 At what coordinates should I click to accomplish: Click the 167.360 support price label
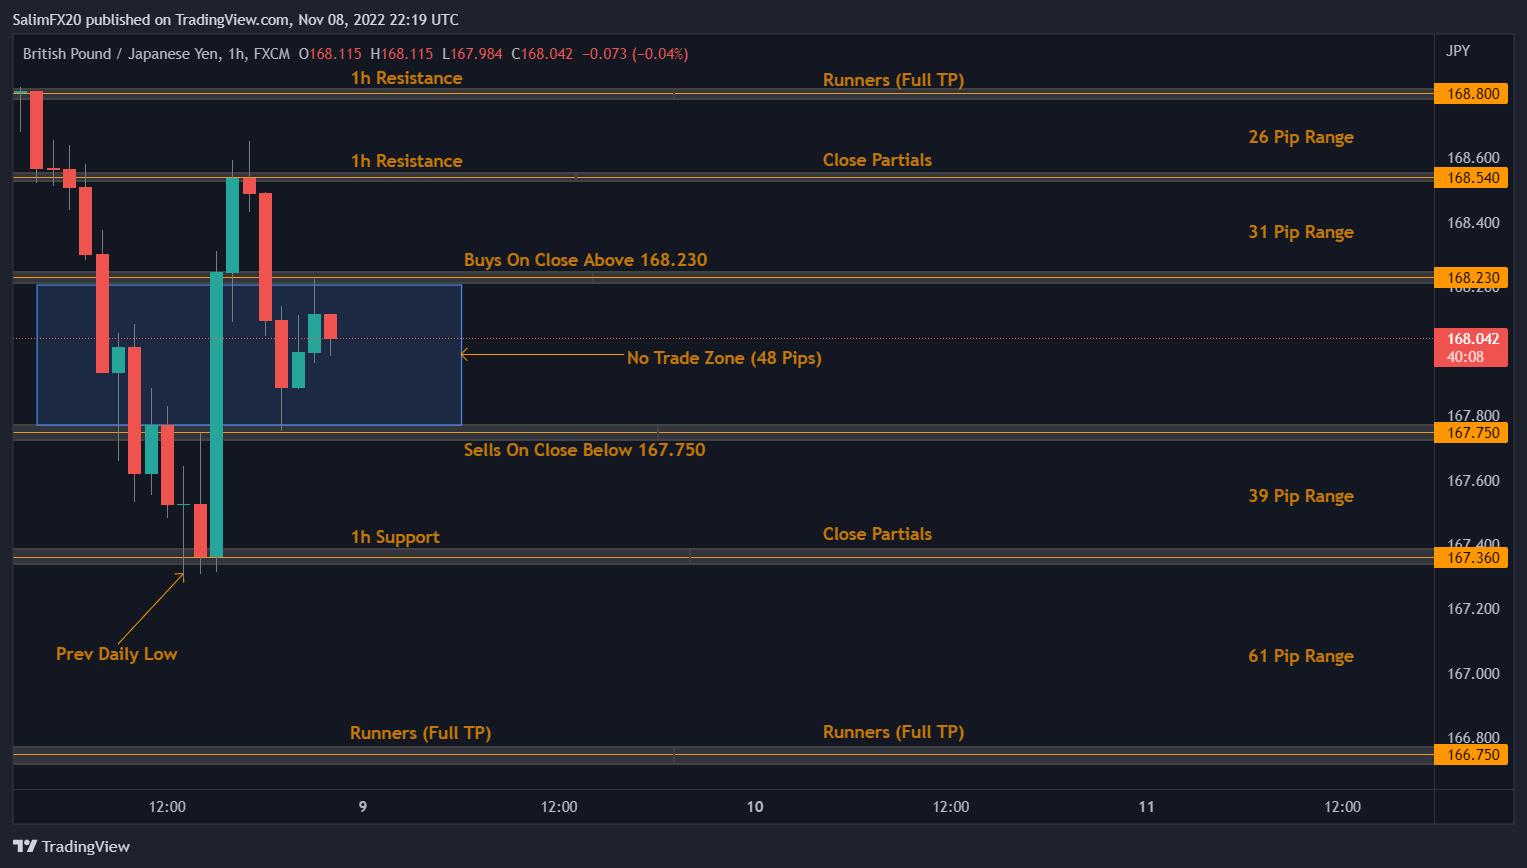(x=1472, y=558)
